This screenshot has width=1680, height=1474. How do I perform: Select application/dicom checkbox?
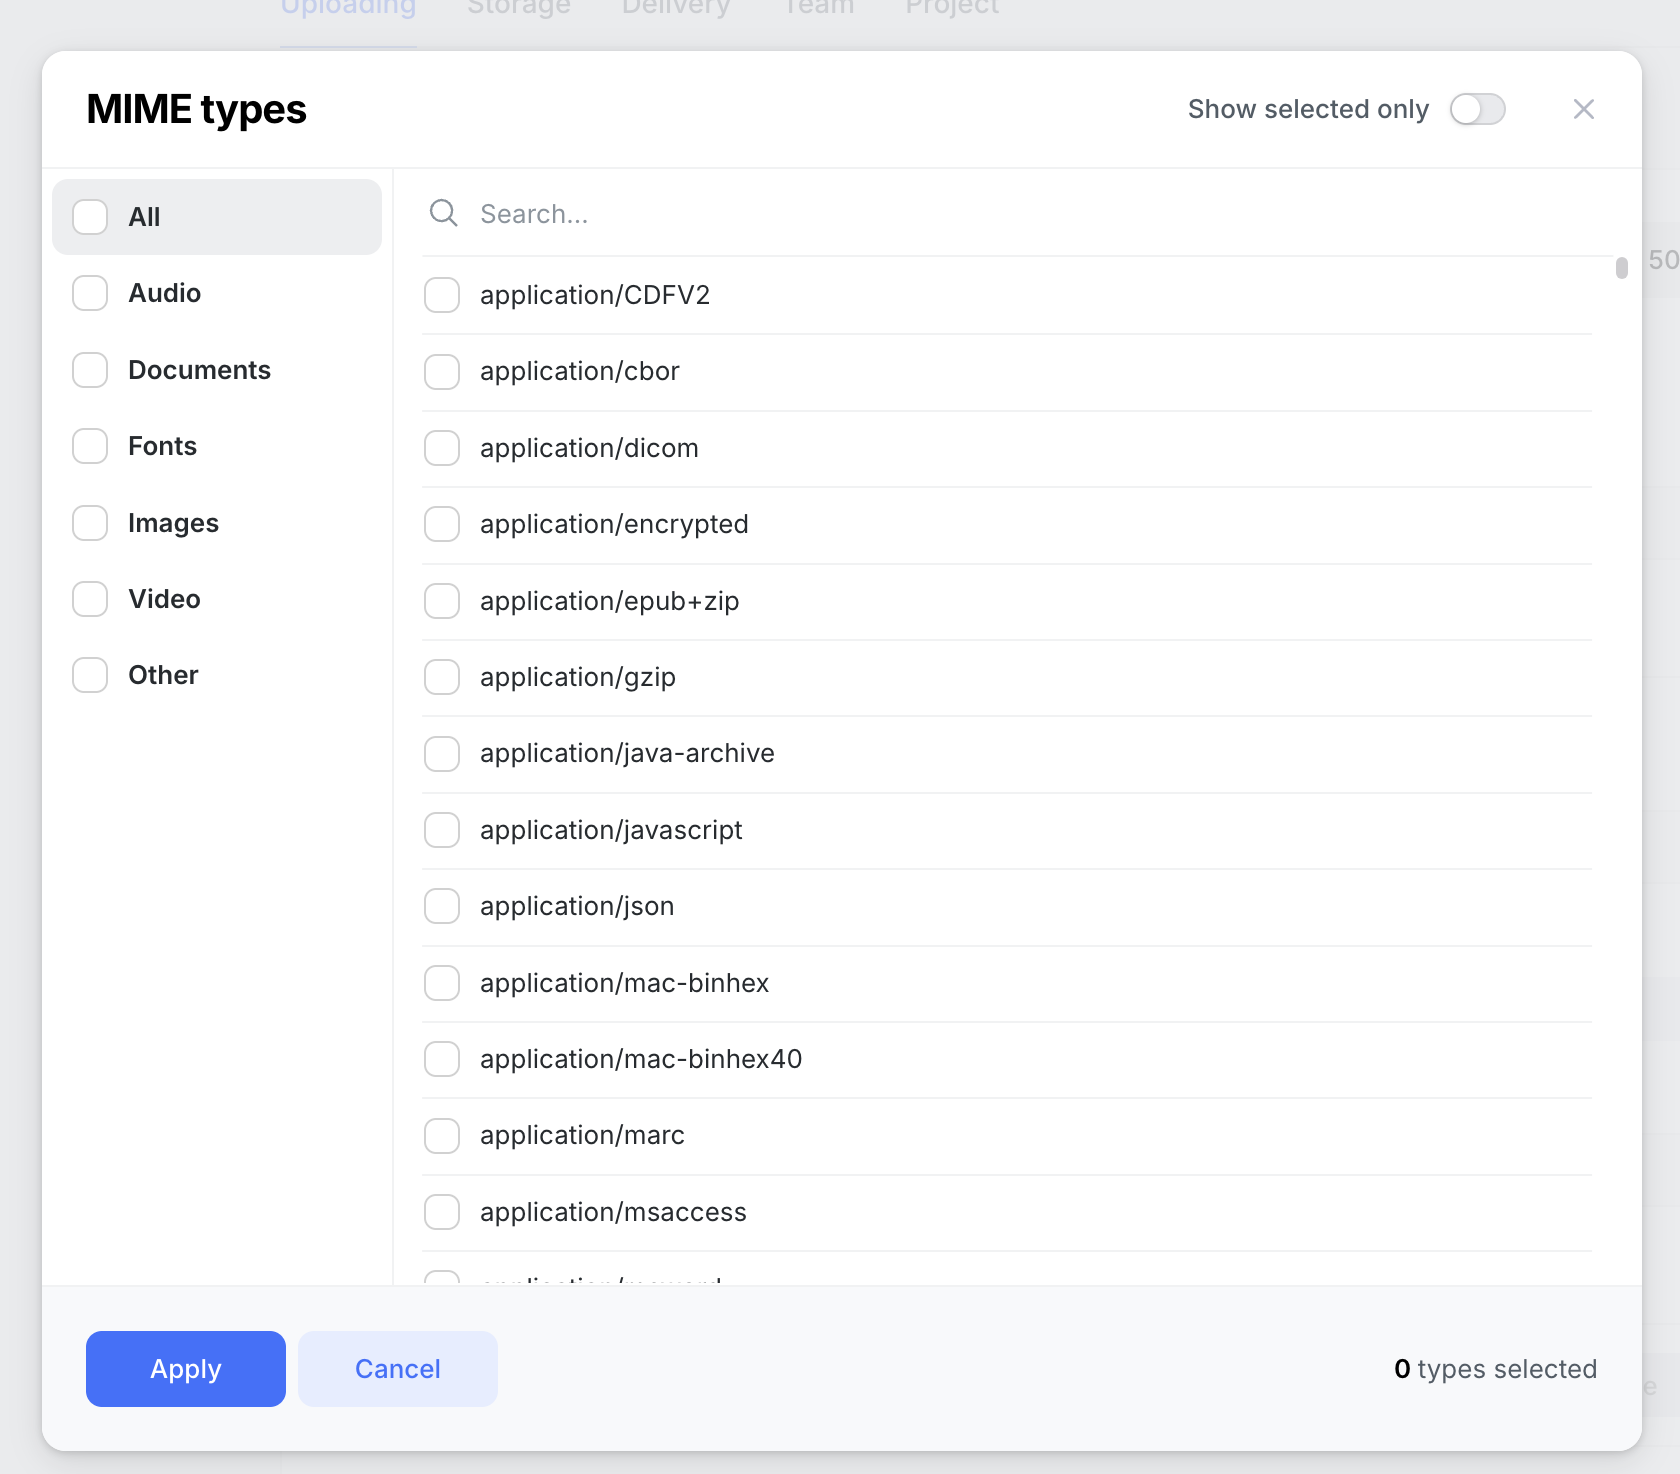tap(442, 448)
